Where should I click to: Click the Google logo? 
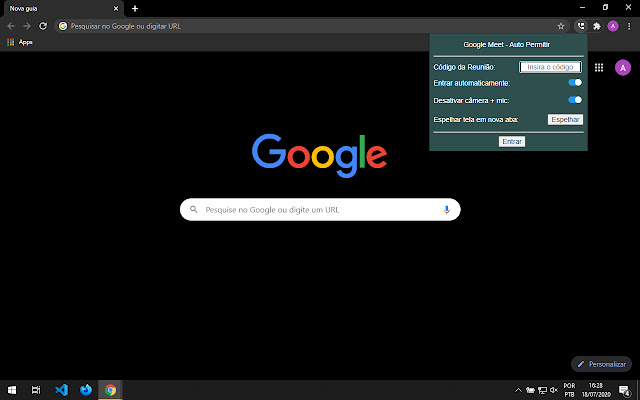pyautogui.click(x=320, y=155)
